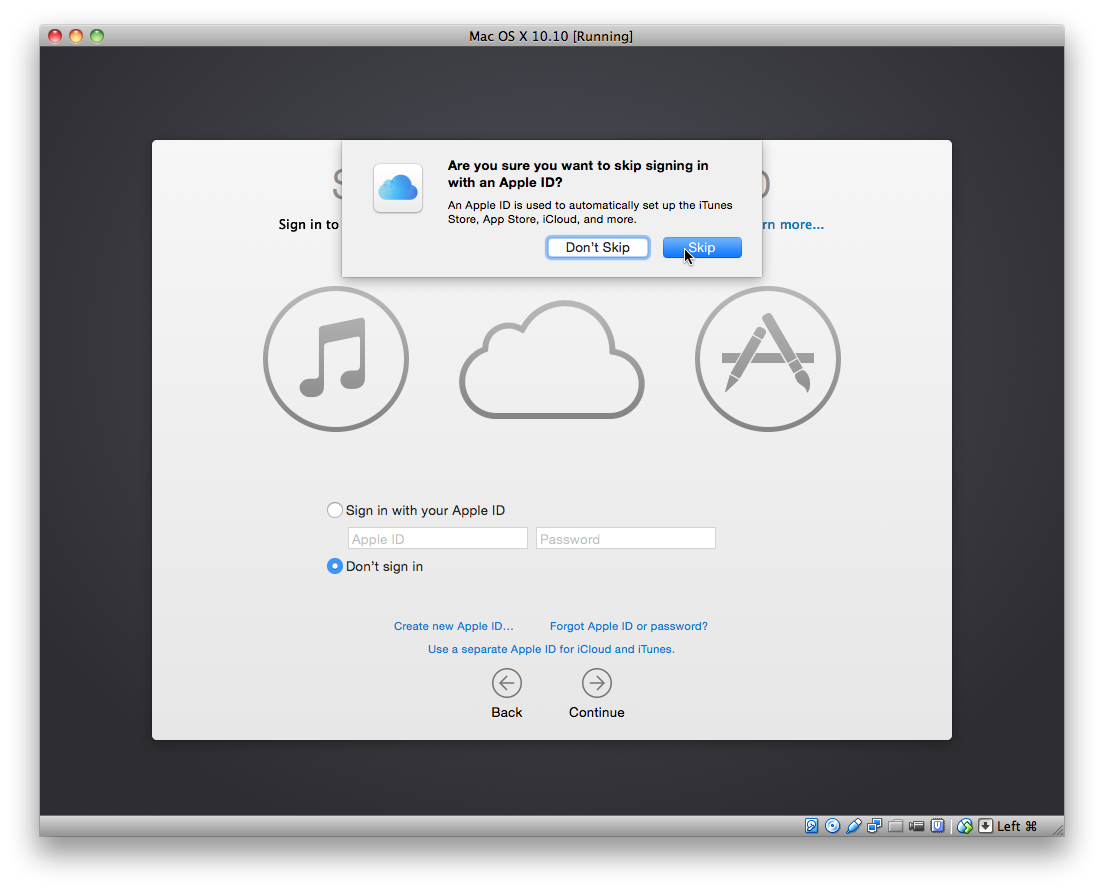Click the window resize grip corner
Viewport: 1104px width, 891px height.
(1057, 830)
